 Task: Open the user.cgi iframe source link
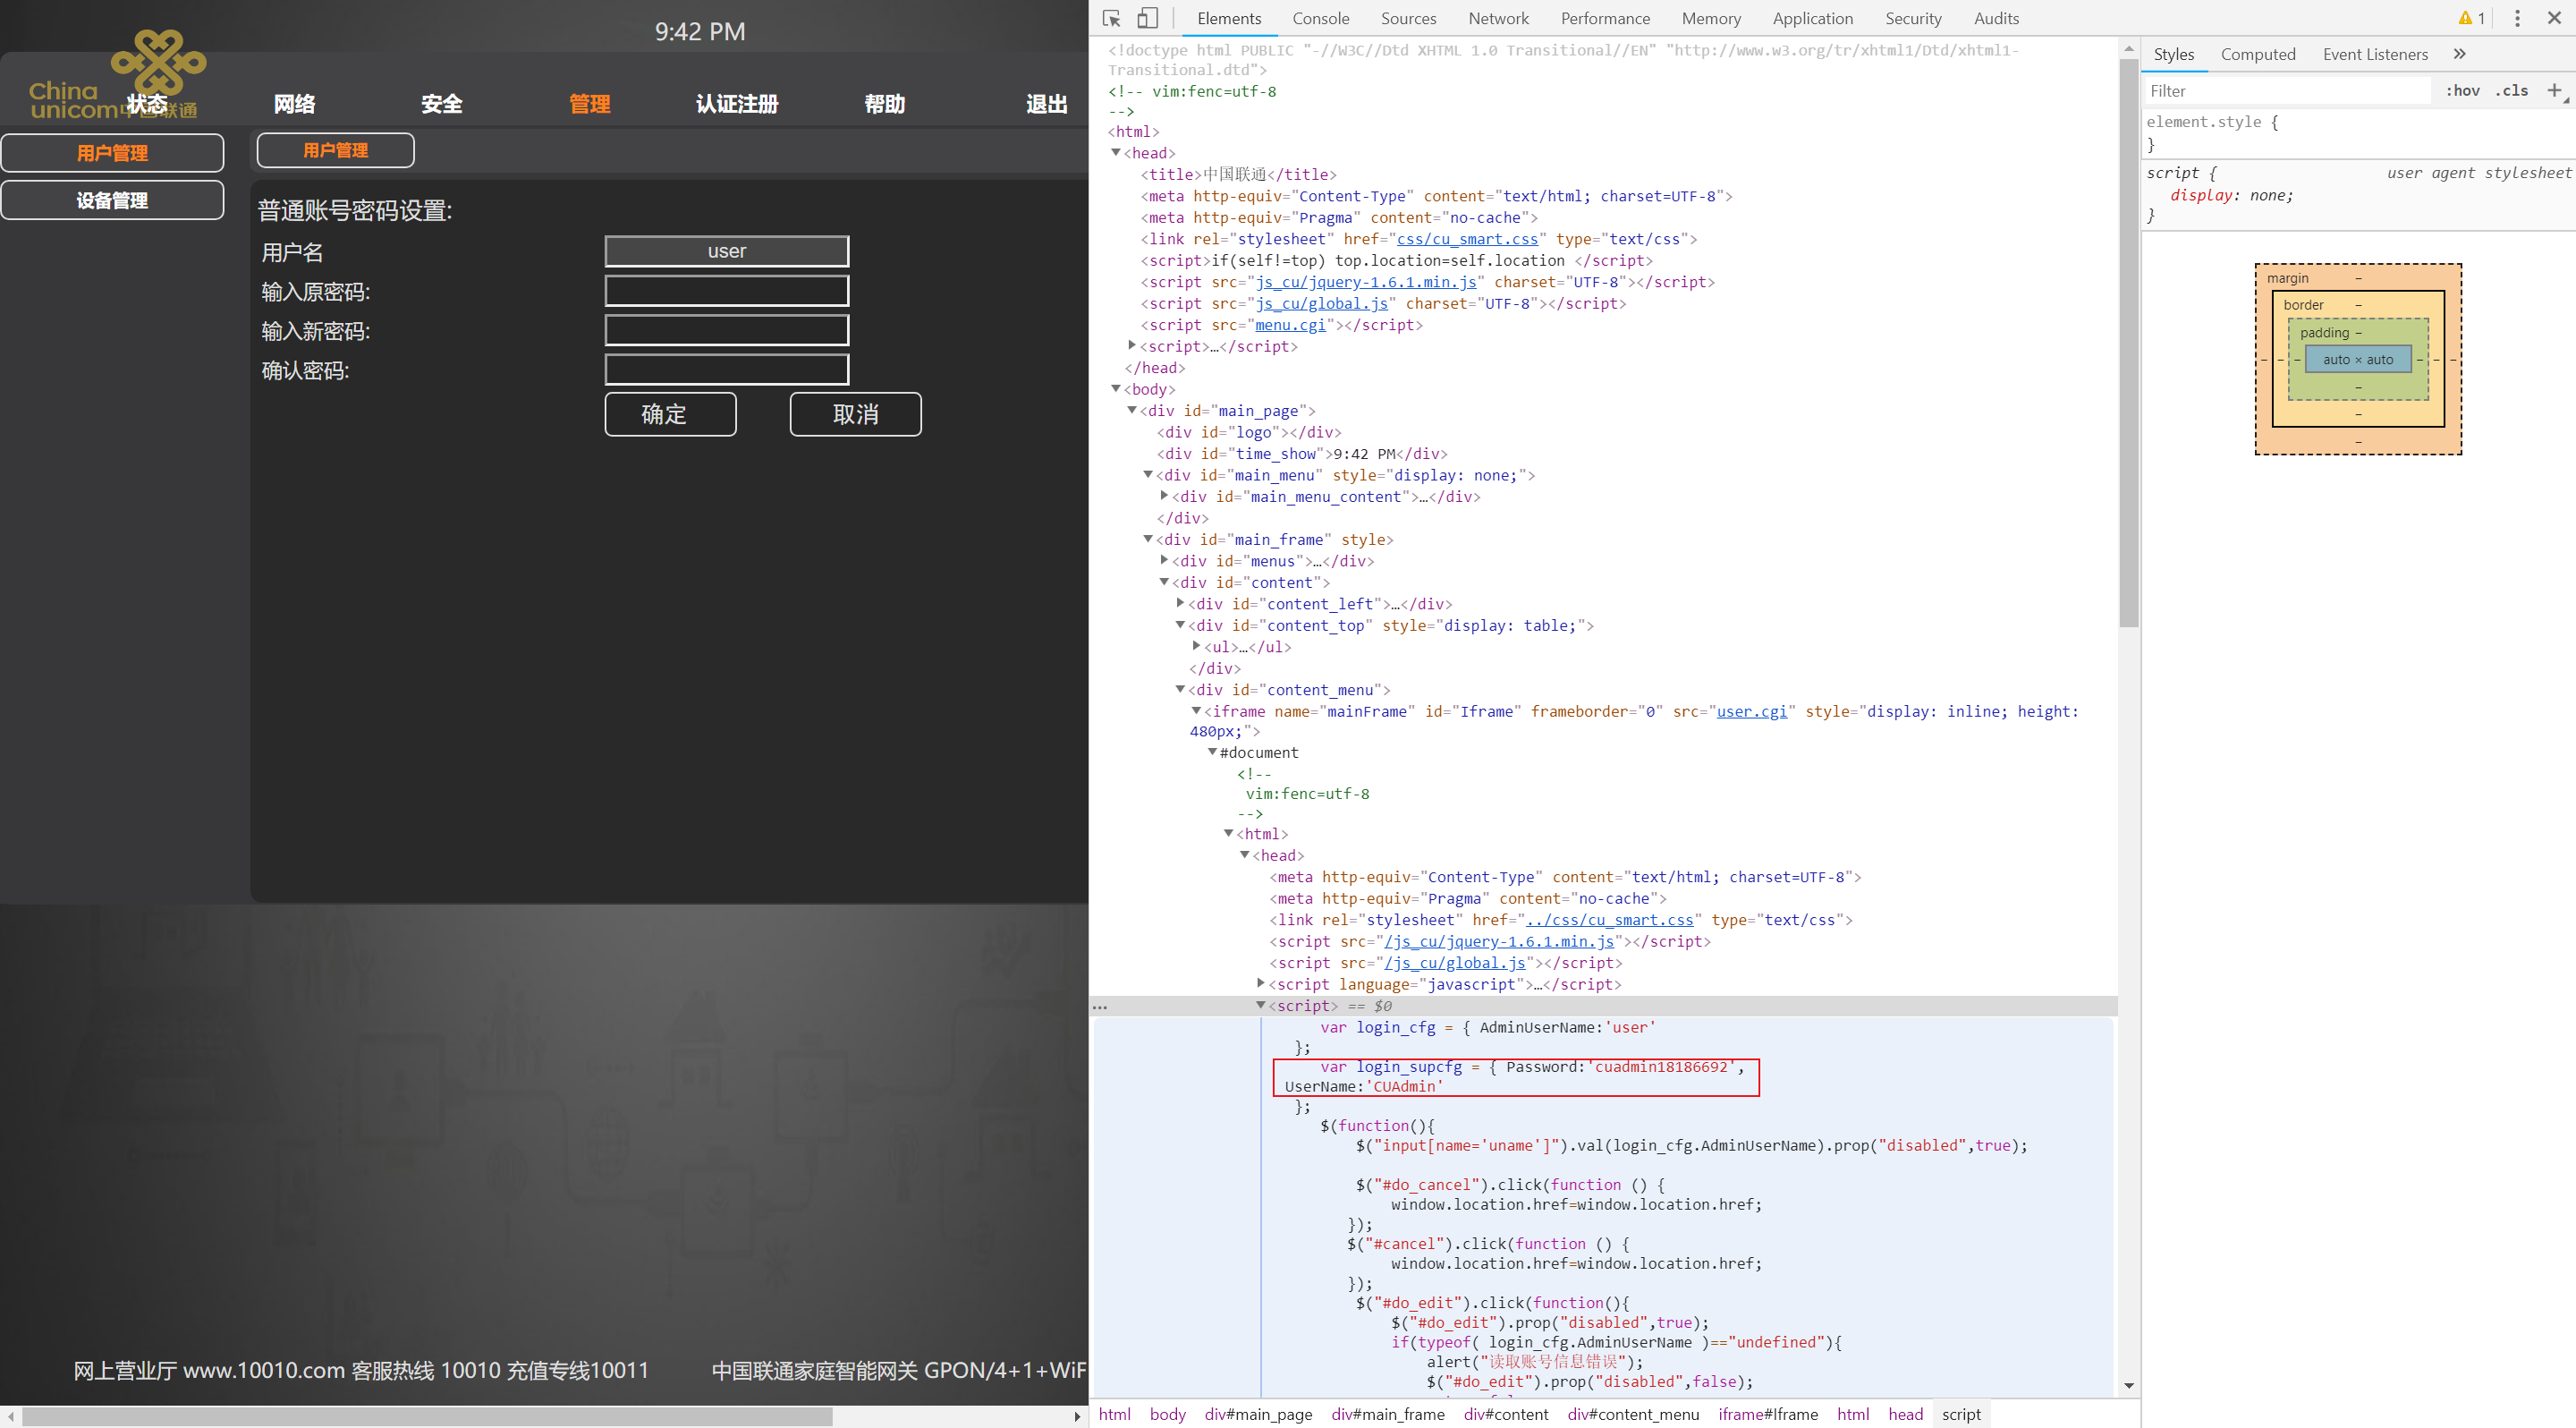coord(1750,711)
